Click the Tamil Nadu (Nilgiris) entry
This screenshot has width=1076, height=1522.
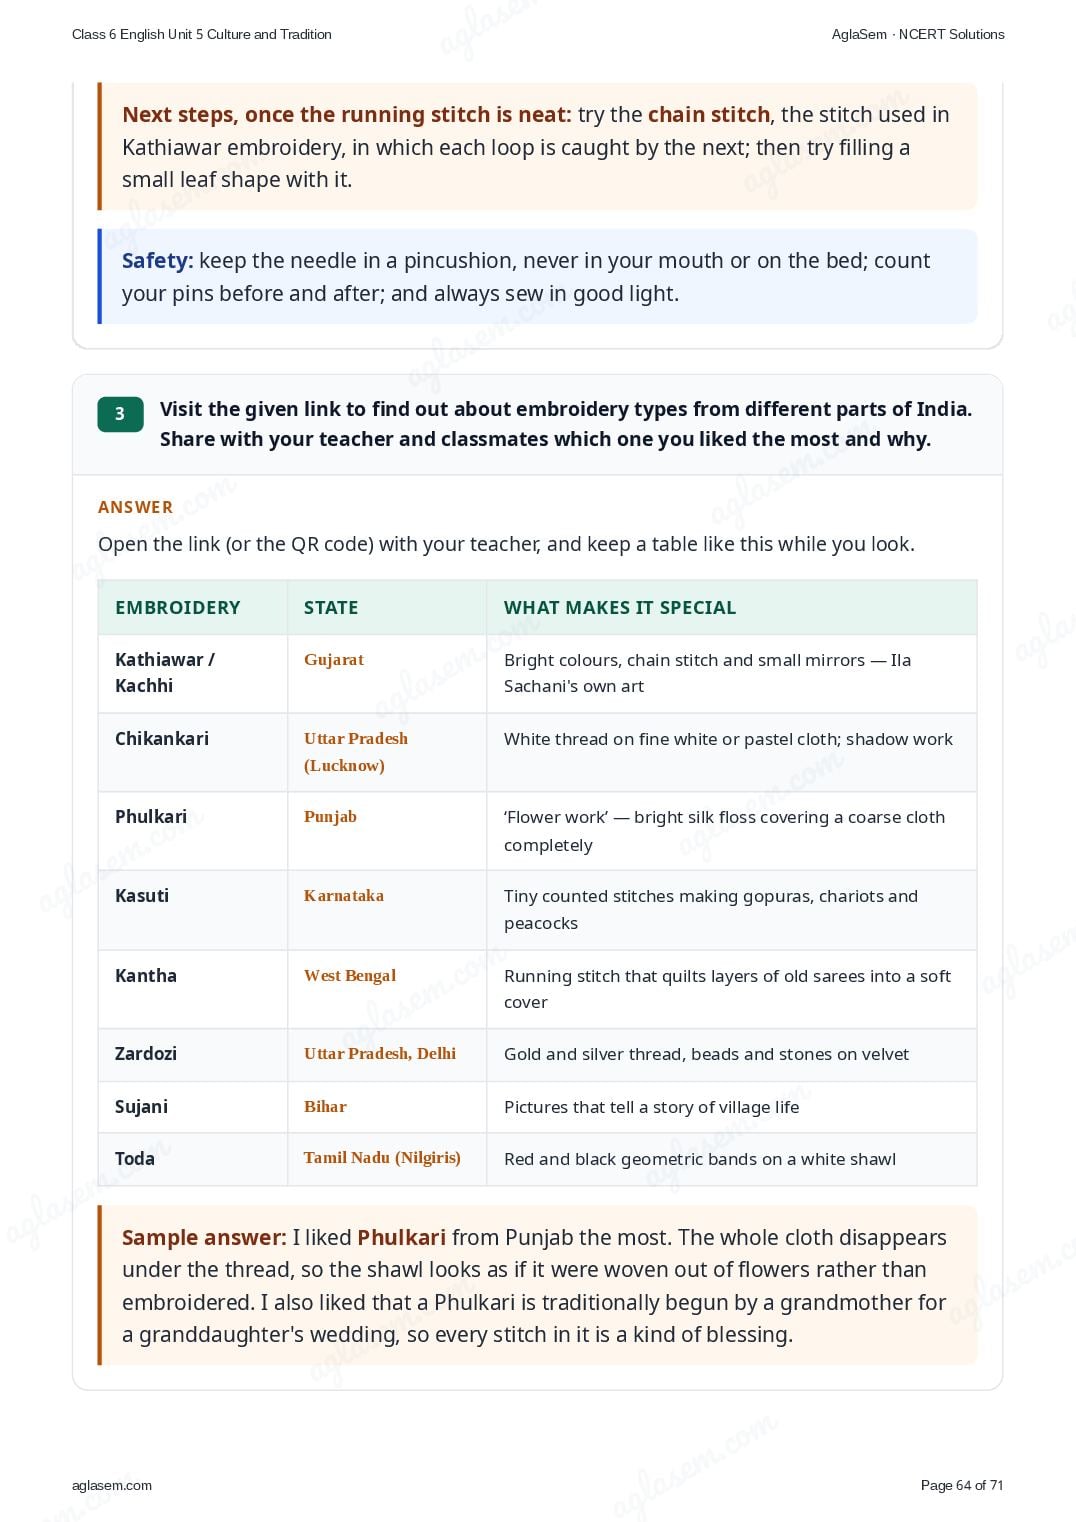point(382,1158)
